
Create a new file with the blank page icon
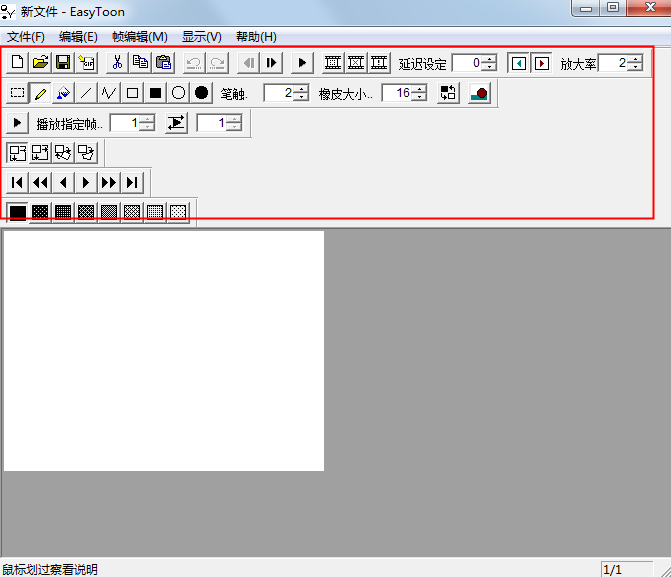pyautogui.click(x=18, y=63)
